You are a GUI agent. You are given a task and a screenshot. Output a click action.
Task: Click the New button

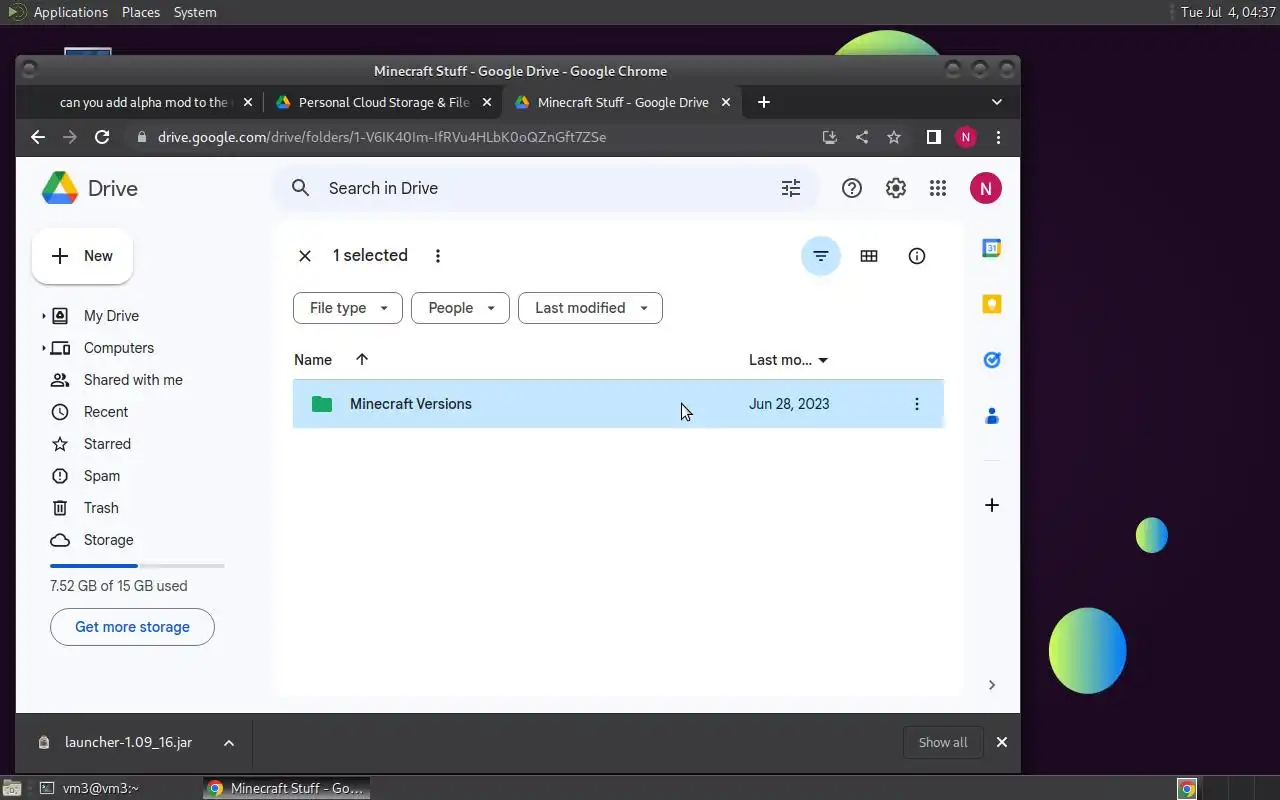(x=82, y=256)
